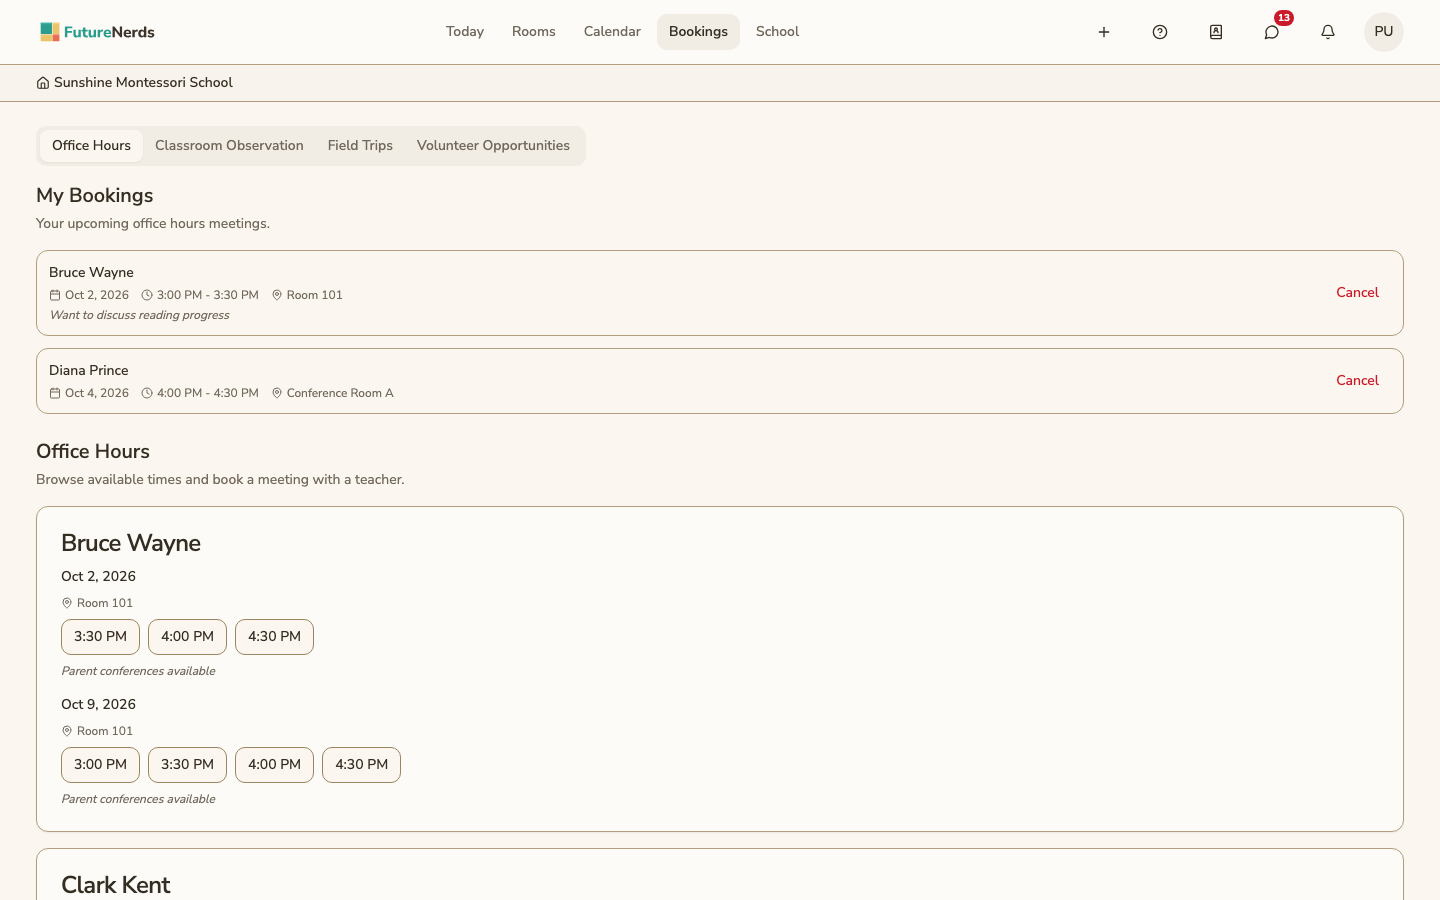Book the Oct 9 3:30 PM slot
This screenshot has width=1440, height=900.
tap(187, 765)
